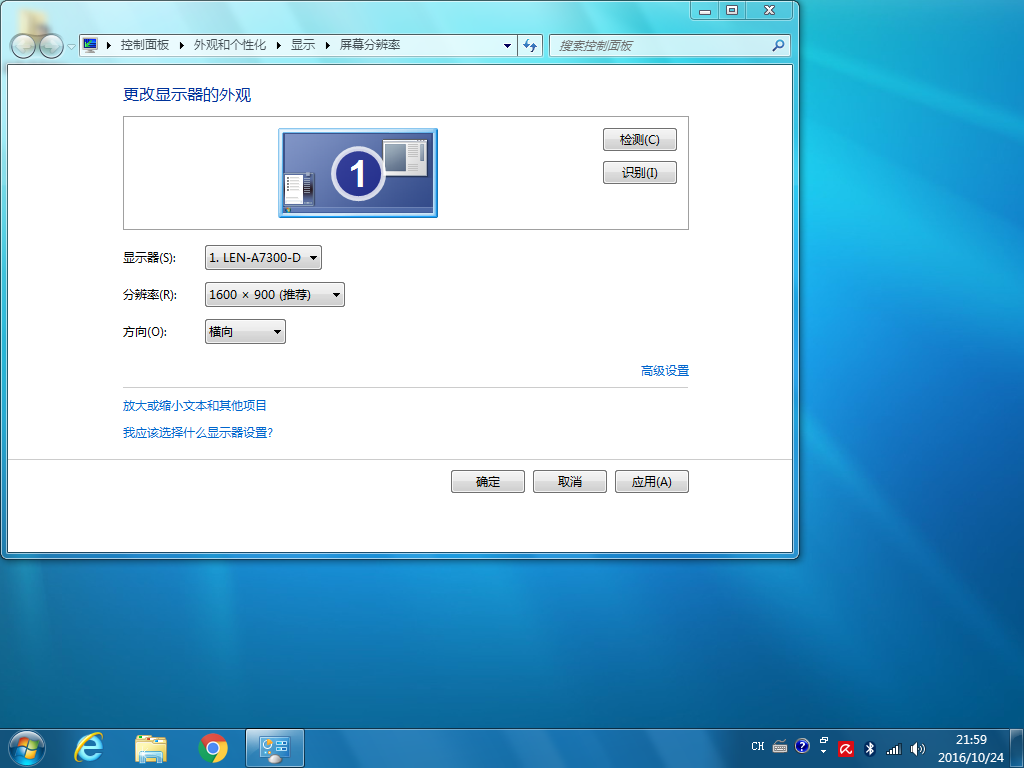The height and width of the screenshot is (768, 1024).
Task: Click the Forward navigation arrow
Action: click(51, 46)
